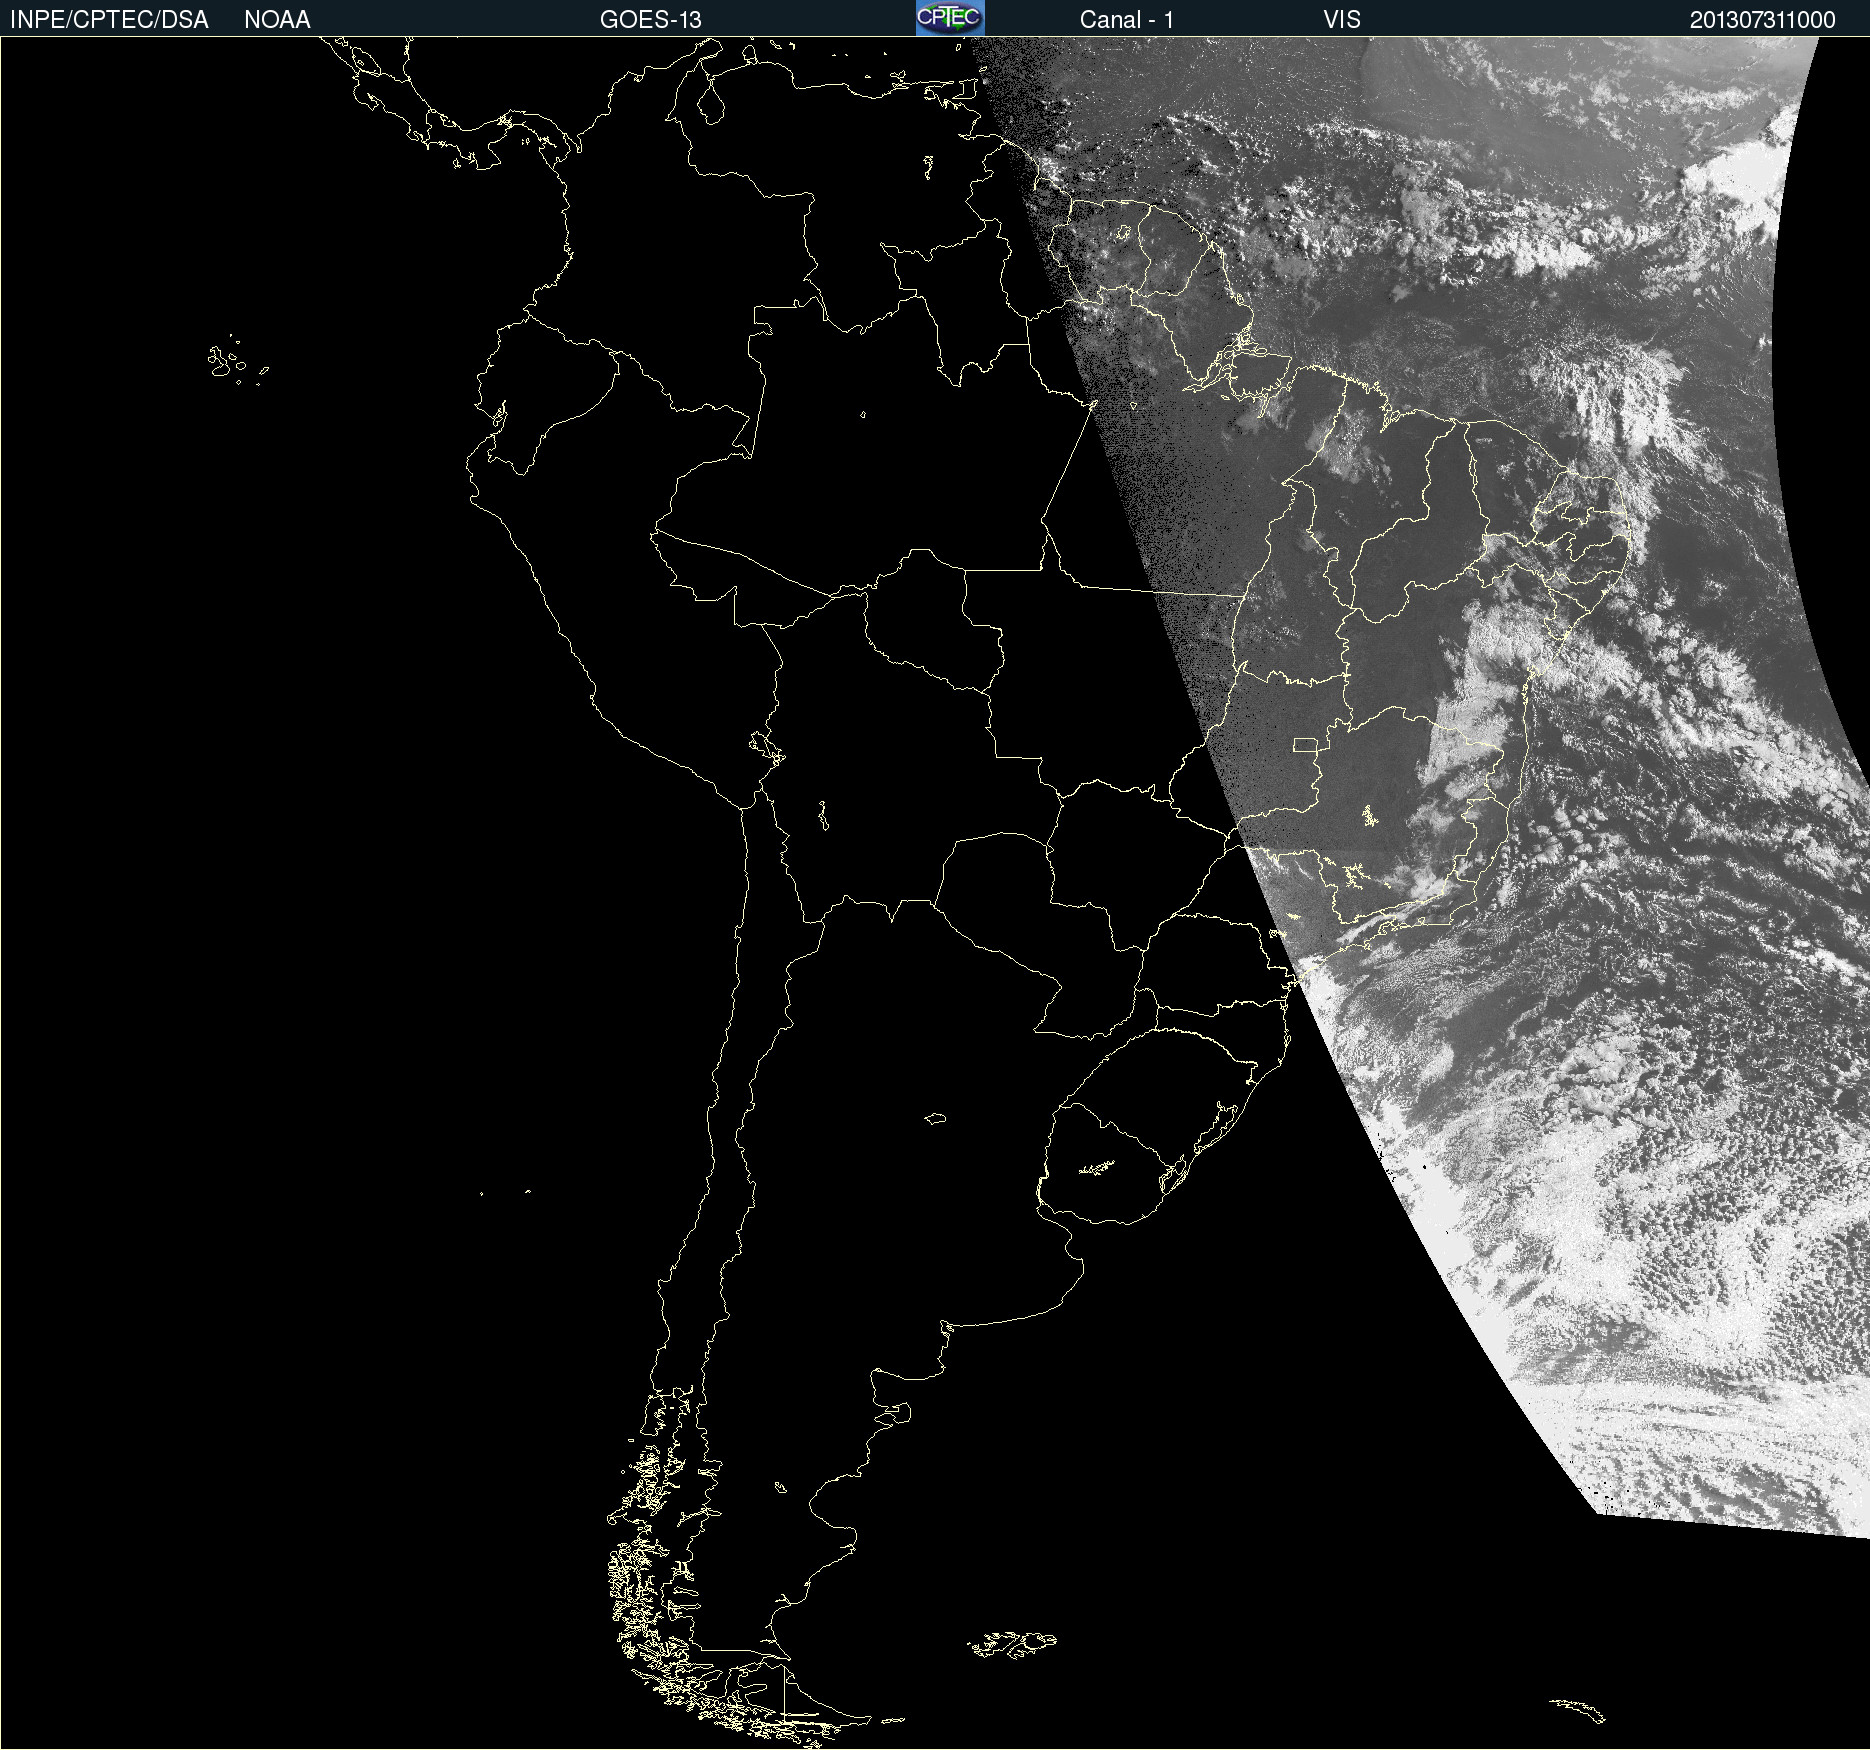Click the 201307311000 timestamp
The width and height of the screenshot is (1870, 1750).
click(1763, 19)
